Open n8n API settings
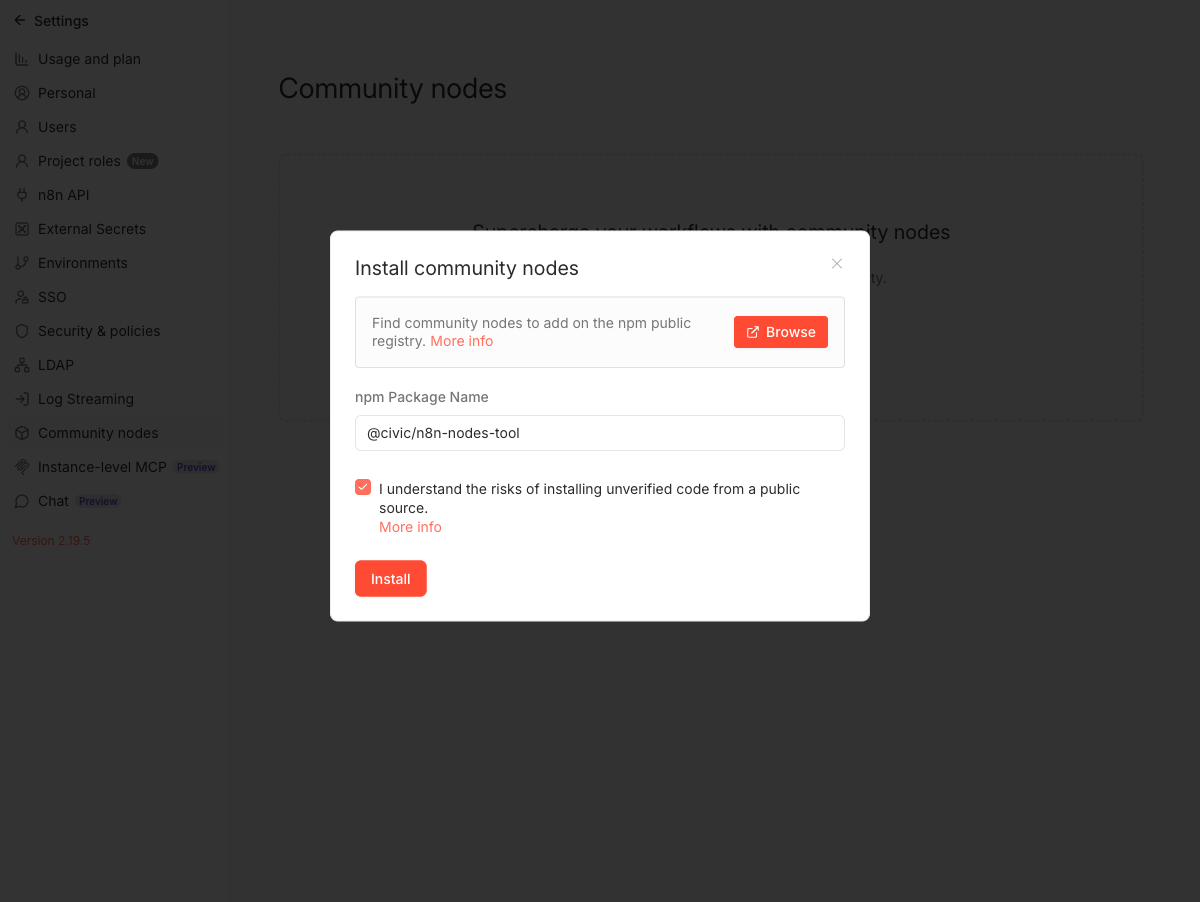Screen dimensions: 1200x902 (64, 195)
